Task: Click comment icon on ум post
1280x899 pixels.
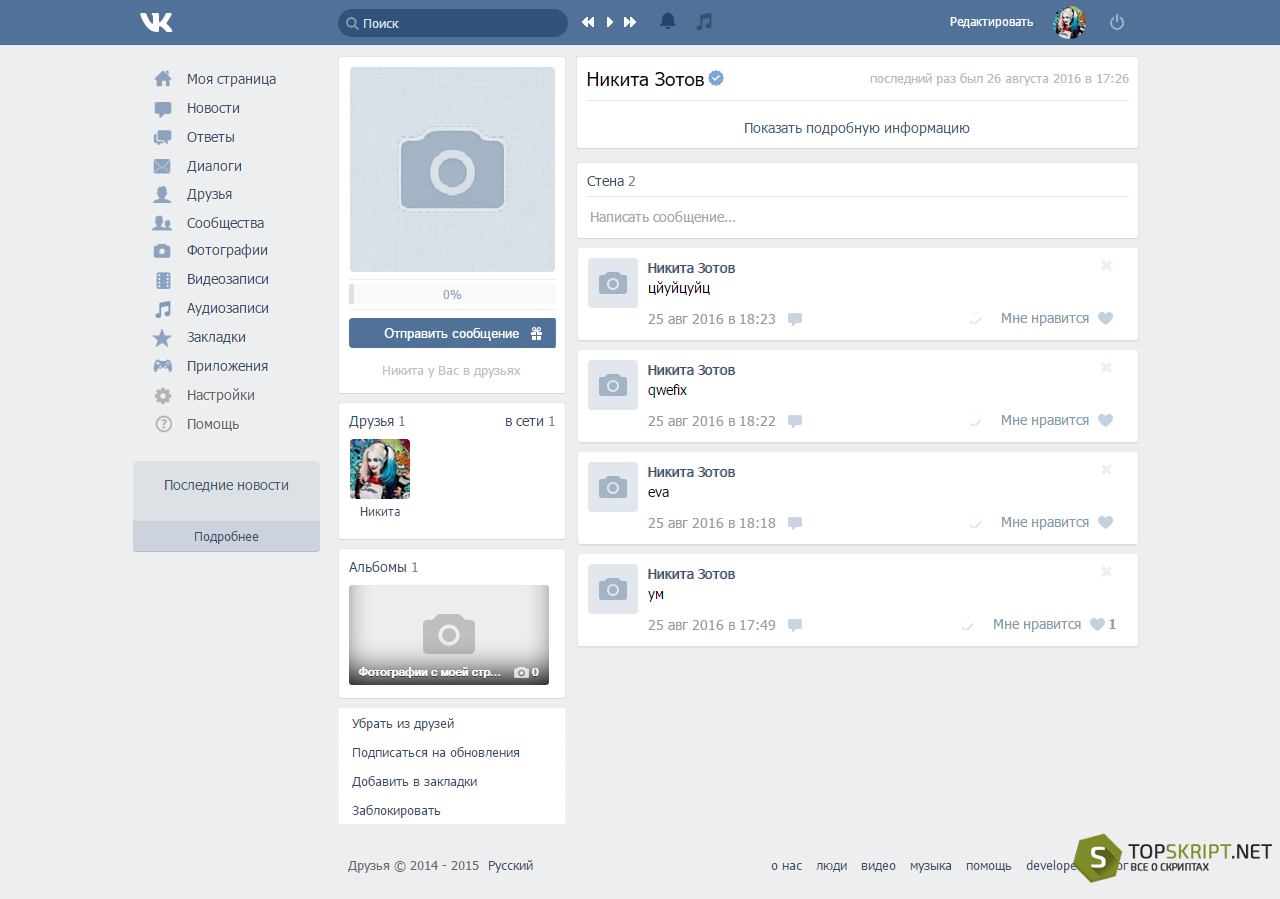Action: 795,626
